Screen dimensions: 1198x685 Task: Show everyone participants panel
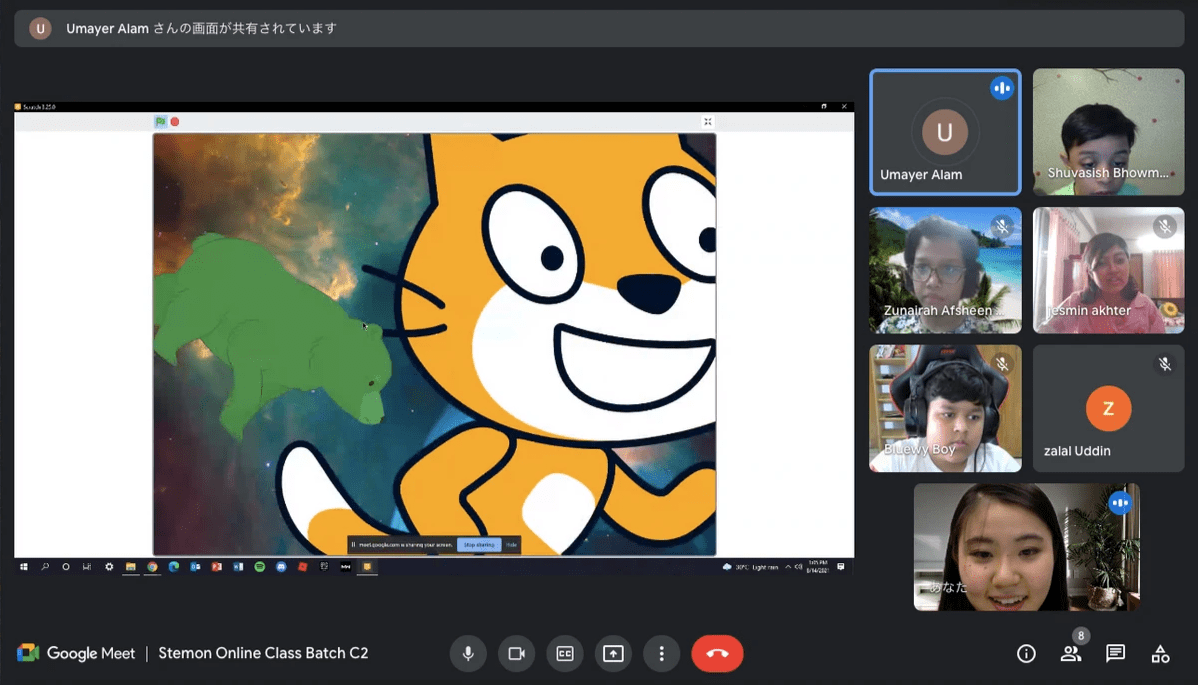pos(1070,654)
